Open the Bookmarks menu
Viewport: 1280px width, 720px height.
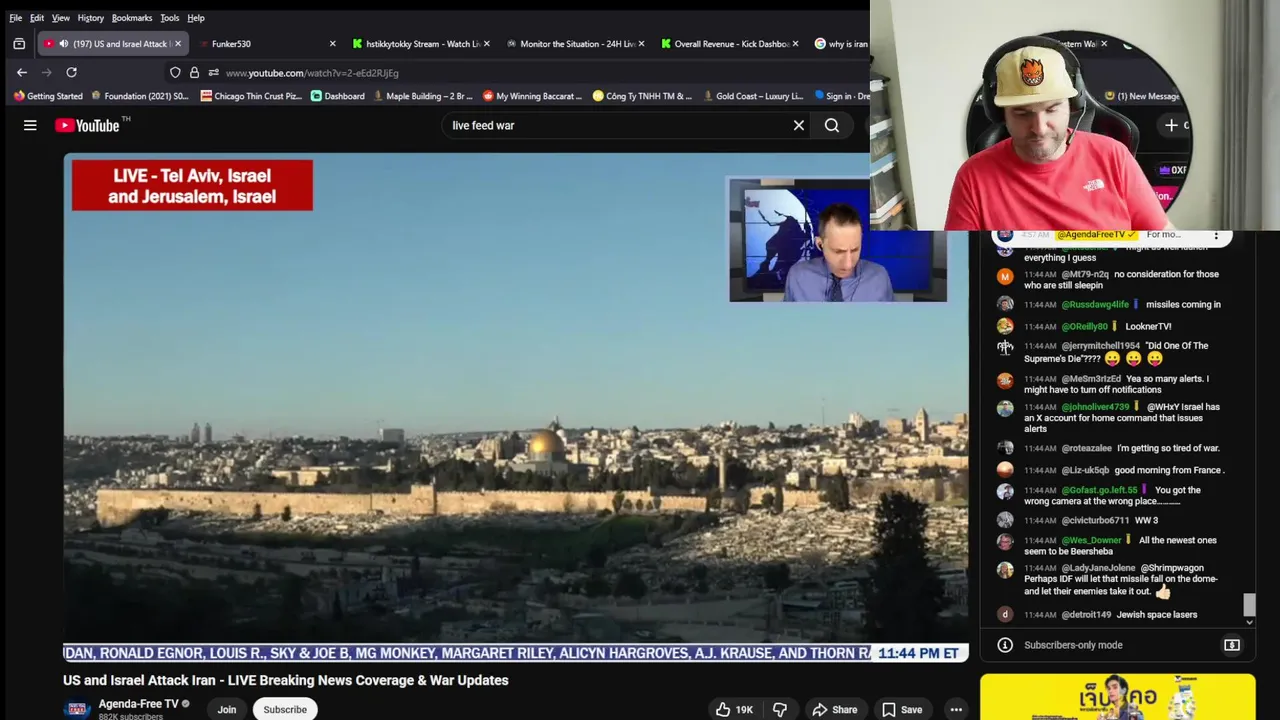[x=132, y=18]
